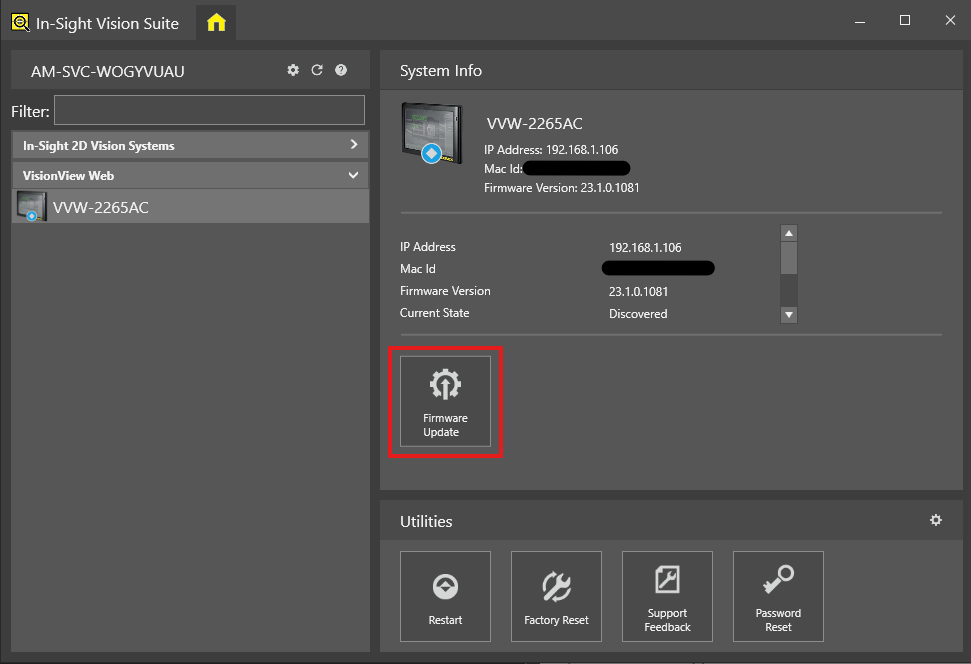This screenshot has width=971, height=664.
Task: Click the Utilities panel settings gear
Action: point(936,520)
